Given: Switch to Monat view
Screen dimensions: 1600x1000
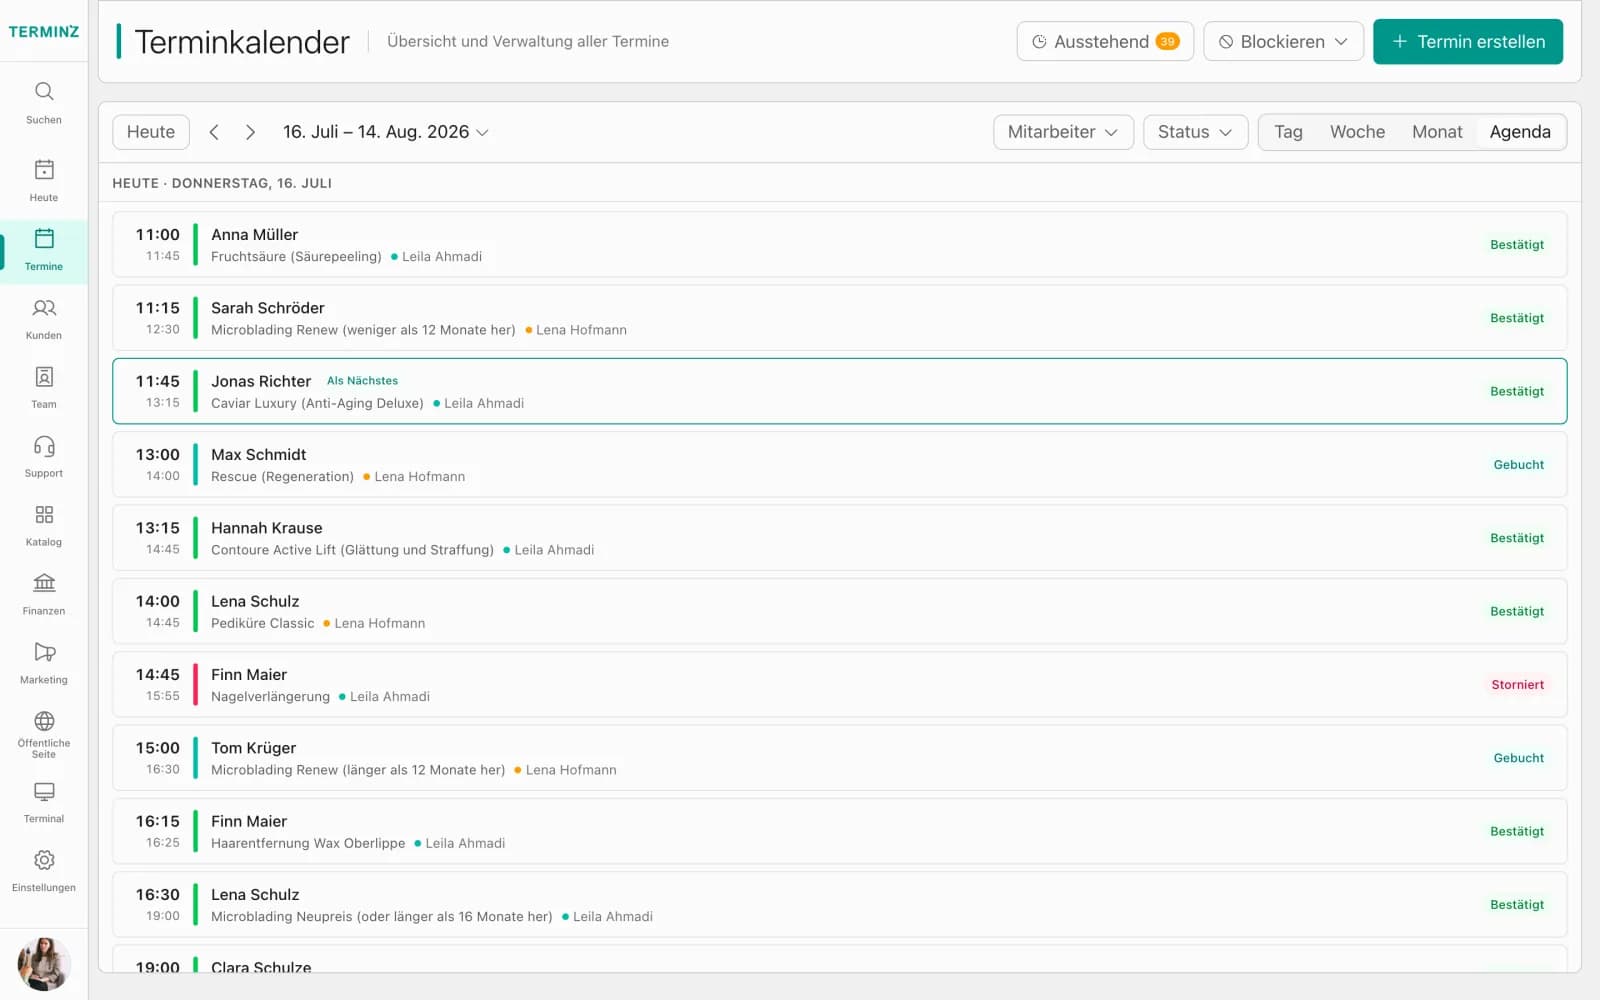Looking at the screenshot, I should click(x=1437, y=132).
